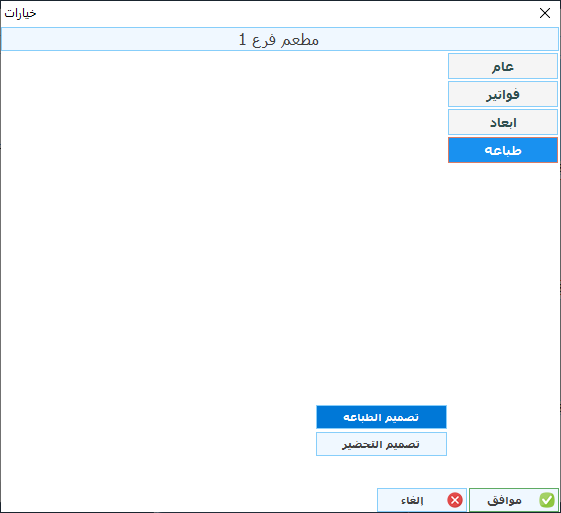Go to general (عام) options section

click(503, 66)
